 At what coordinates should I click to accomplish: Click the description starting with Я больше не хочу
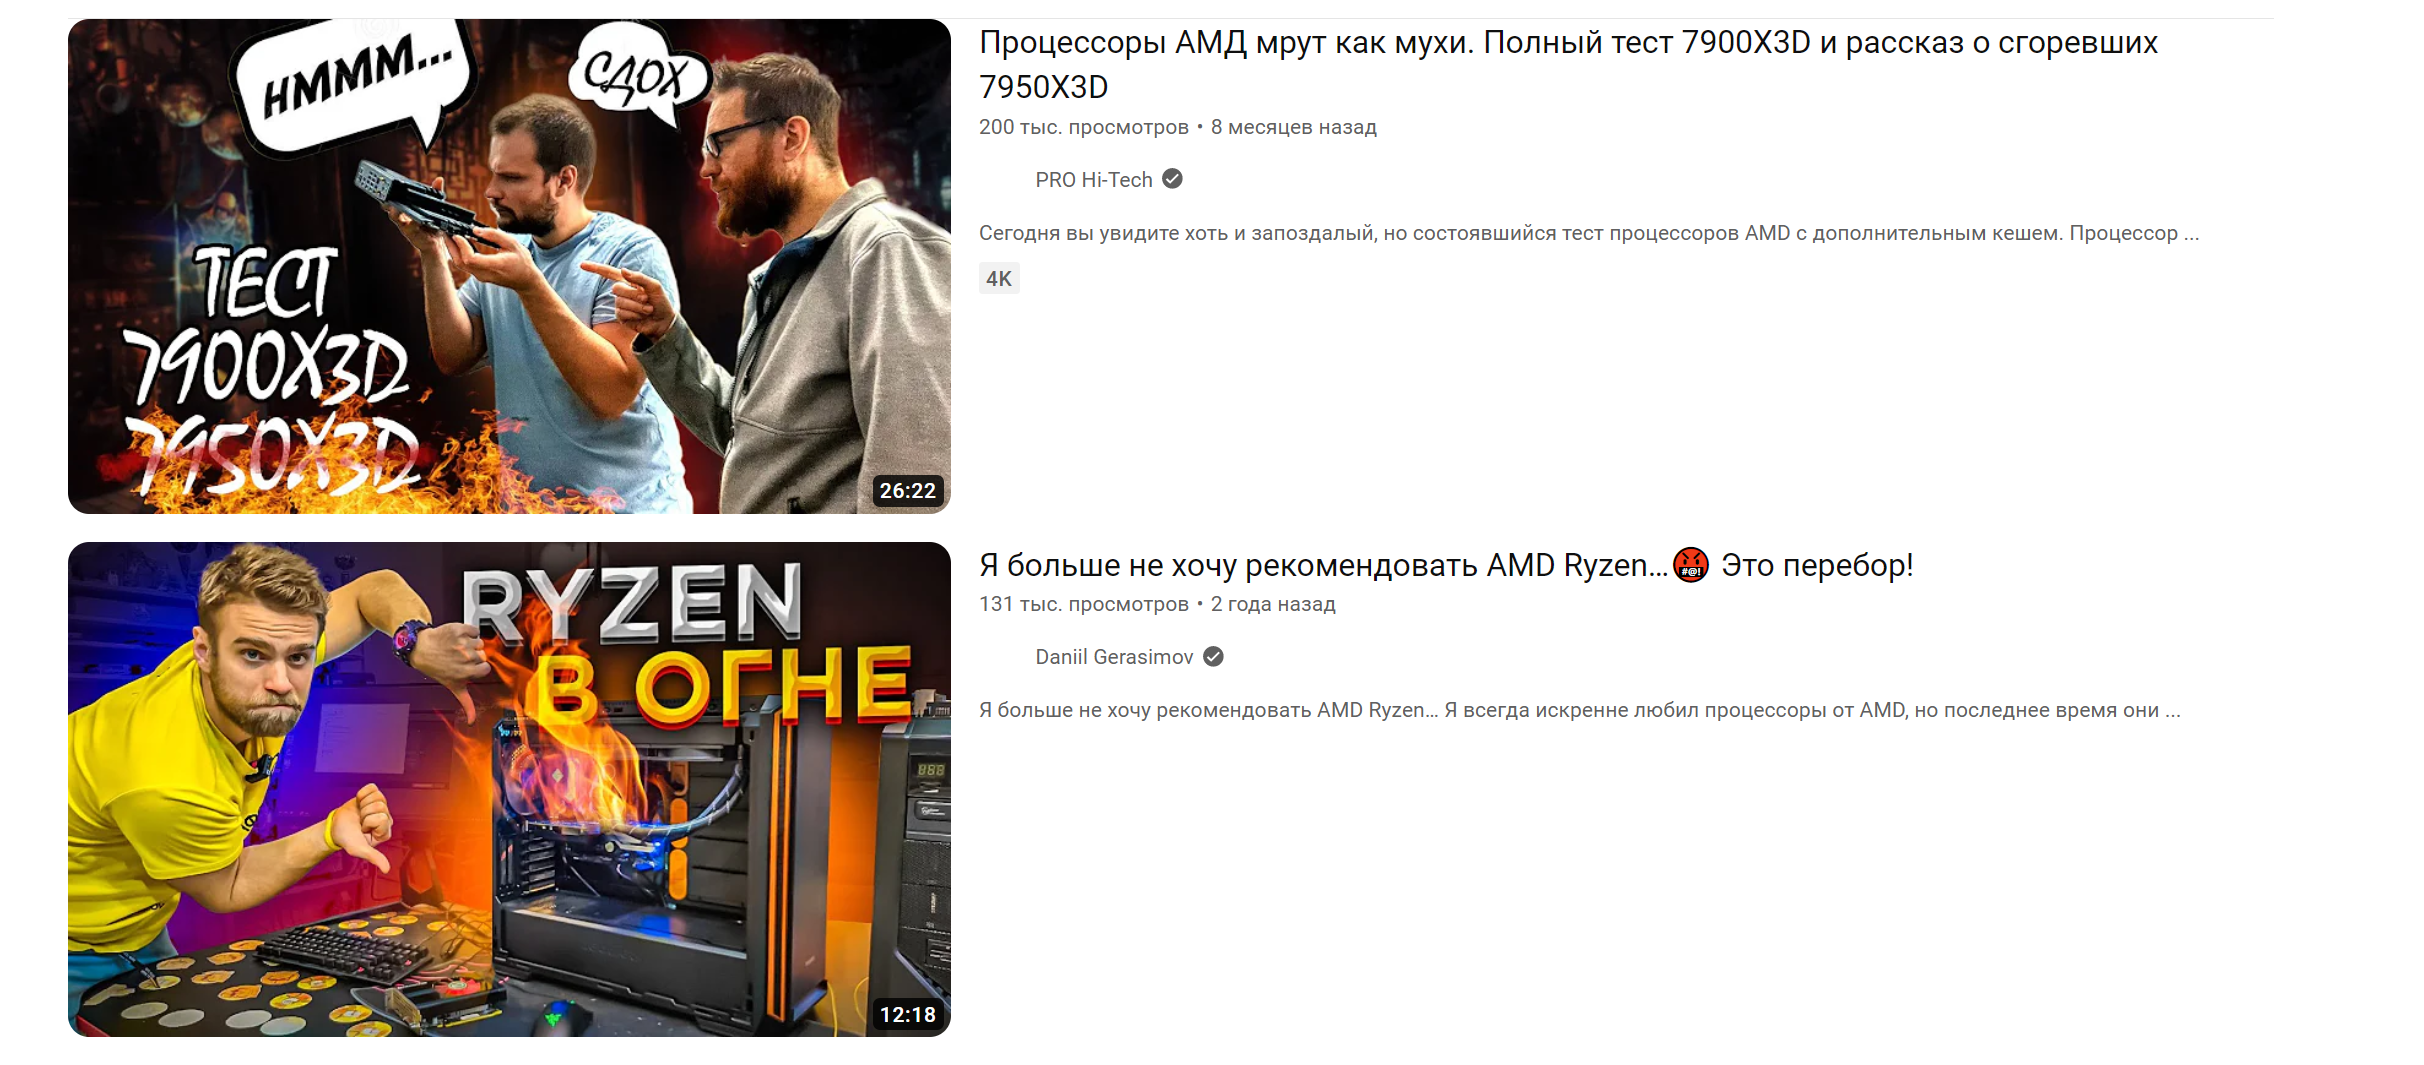coord(1580,710)
